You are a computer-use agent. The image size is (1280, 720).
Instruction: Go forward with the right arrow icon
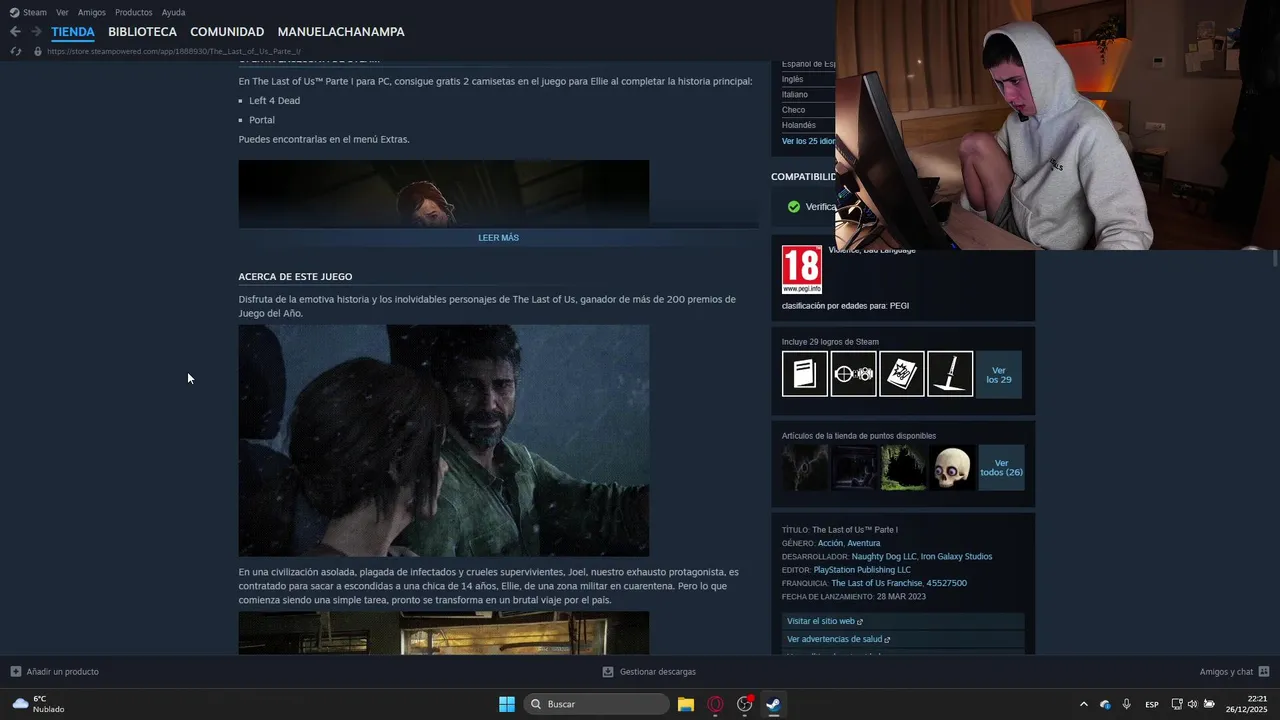click(36, 32)
